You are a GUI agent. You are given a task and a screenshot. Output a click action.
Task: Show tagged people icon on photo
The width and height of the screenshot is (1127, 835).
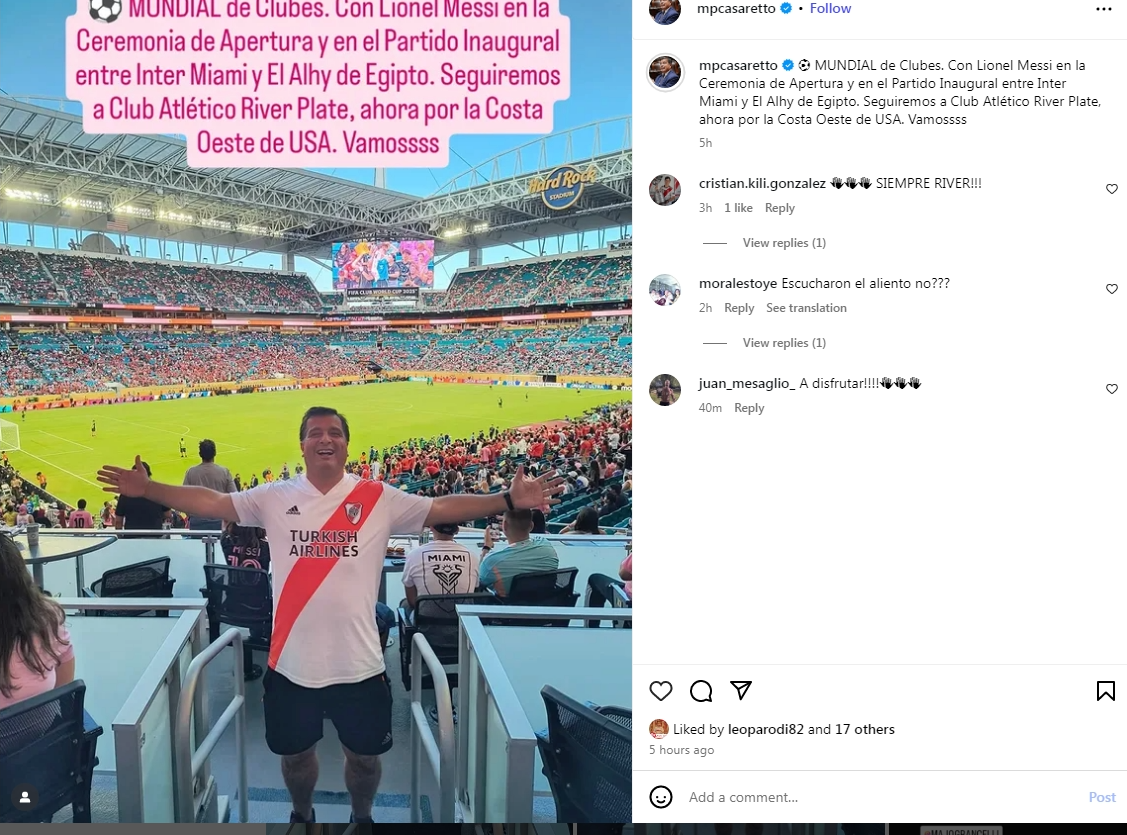click(x=24, y=797)
